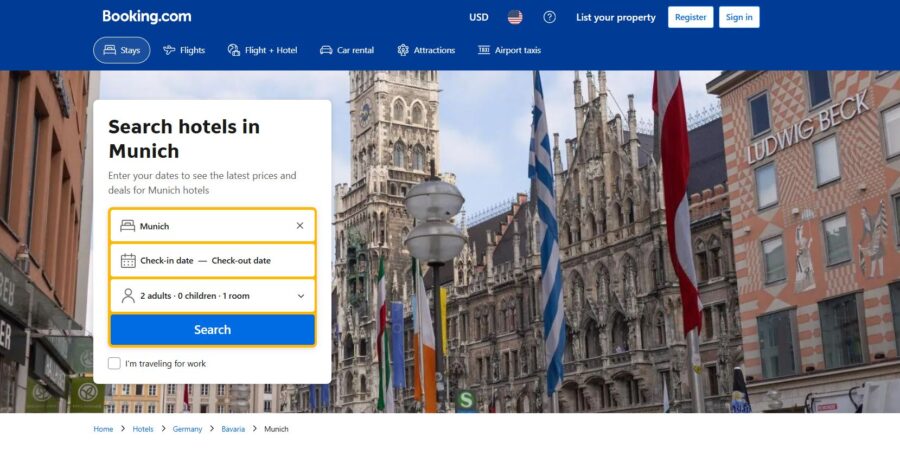
Task: Expand the guests and rooms dropdown chevron
Action: click(300, 296)
